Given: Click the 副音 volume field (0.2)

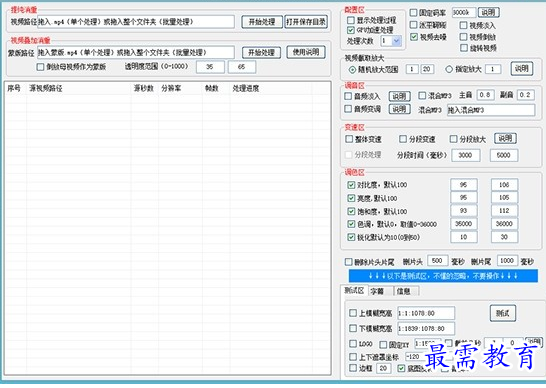Looking at the screenshot, I should tap(525, 95).
